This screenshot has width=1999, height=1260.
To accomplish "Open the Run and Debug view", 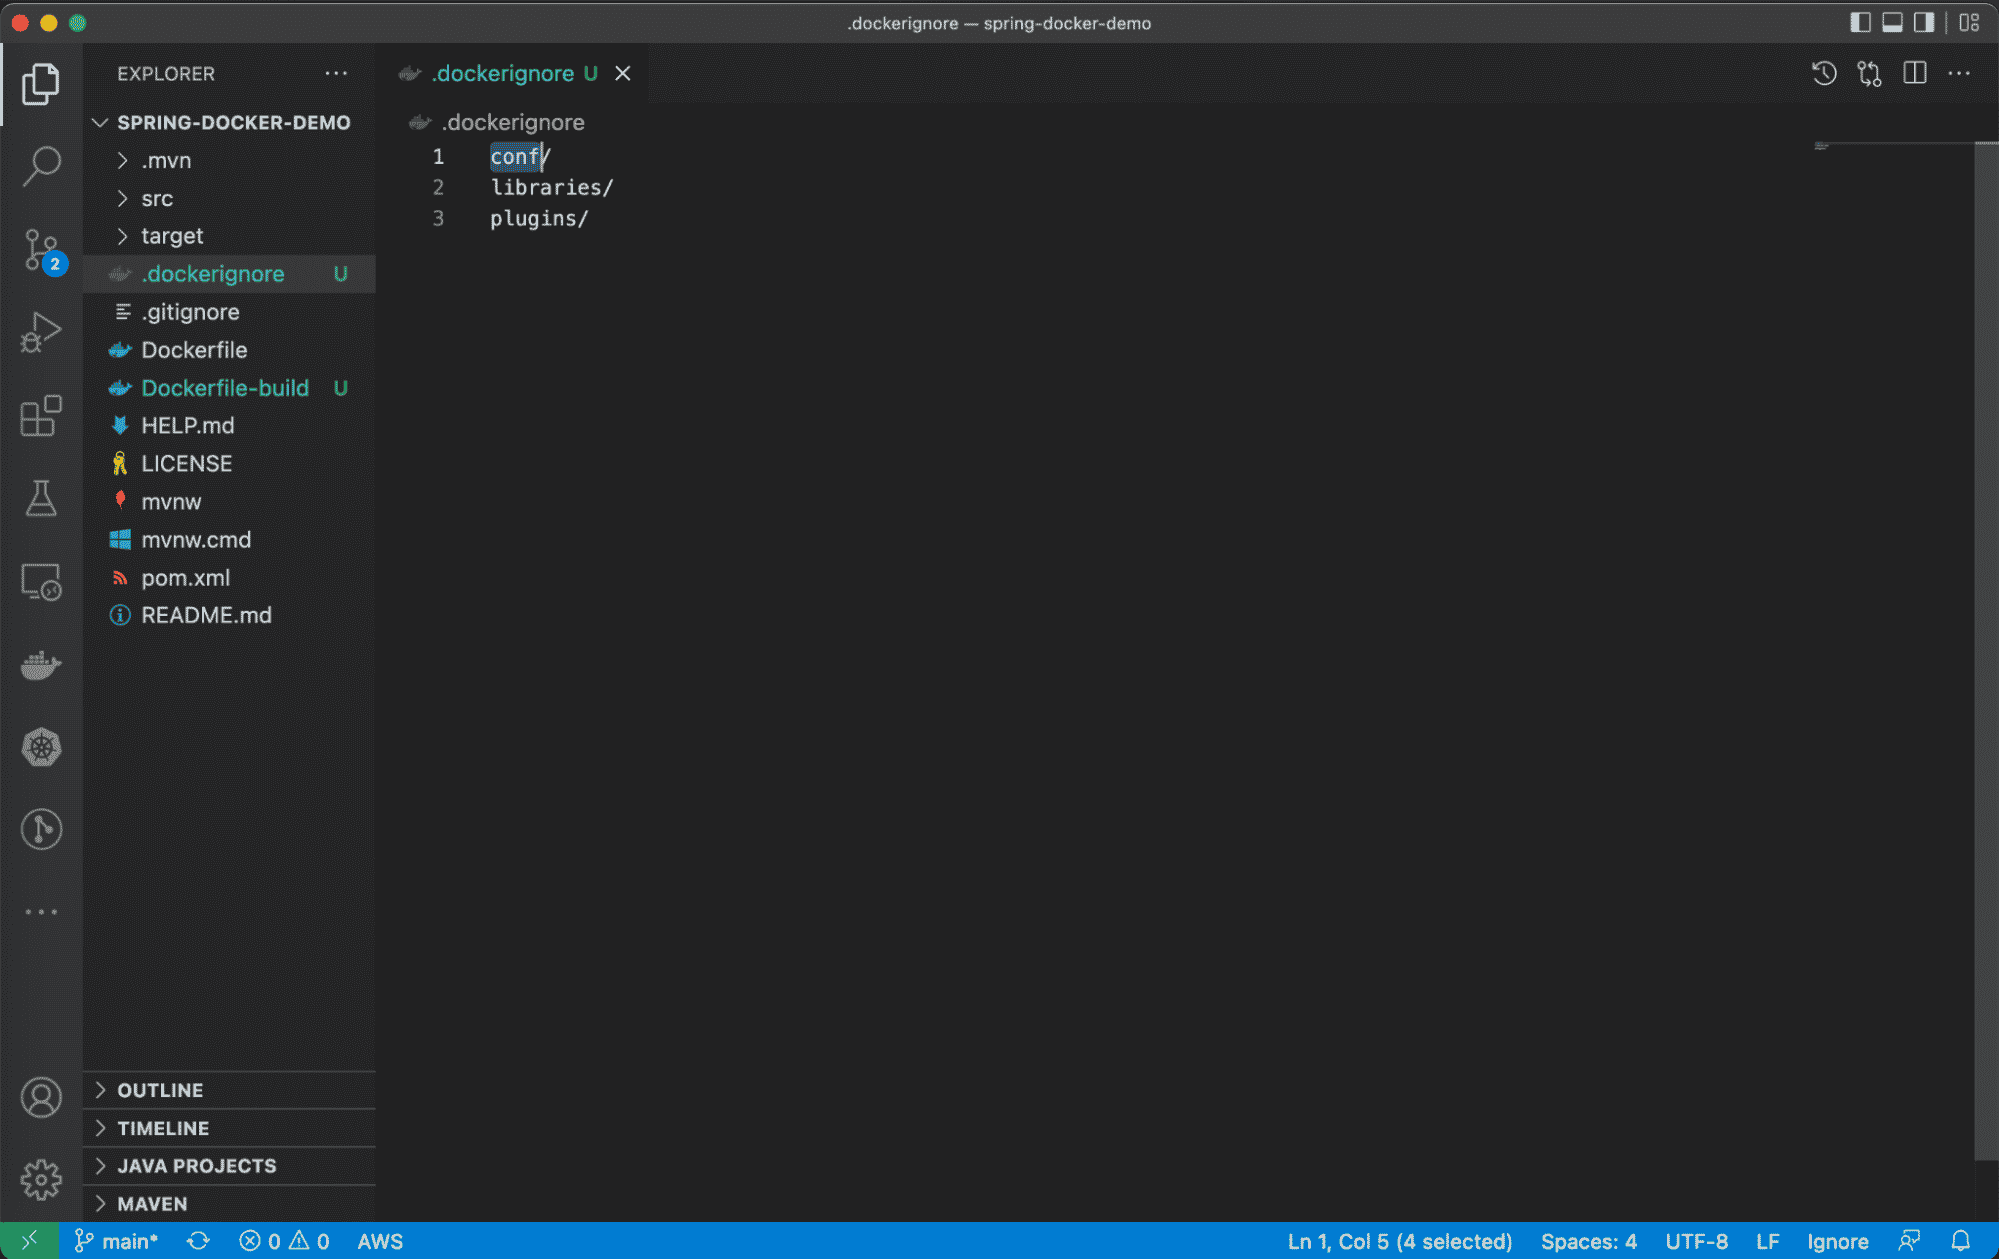I will [x=41, y=332].
